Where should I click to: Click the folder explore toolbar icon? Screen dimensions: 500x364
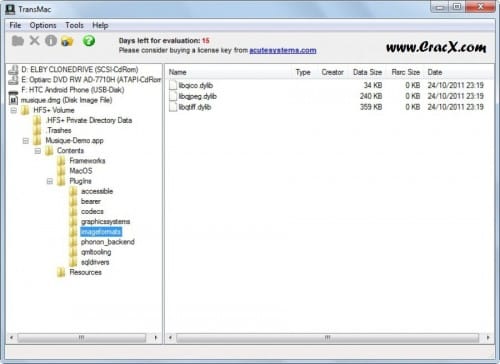[68, 41]
